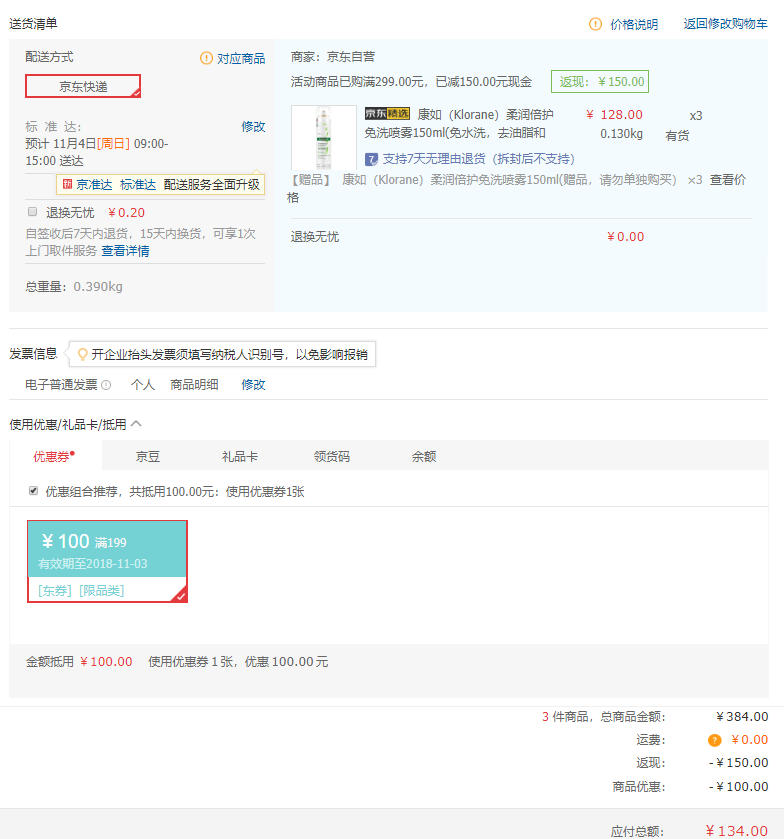Click the 对应商品 exclamation icon

click(x=206, y=58)
